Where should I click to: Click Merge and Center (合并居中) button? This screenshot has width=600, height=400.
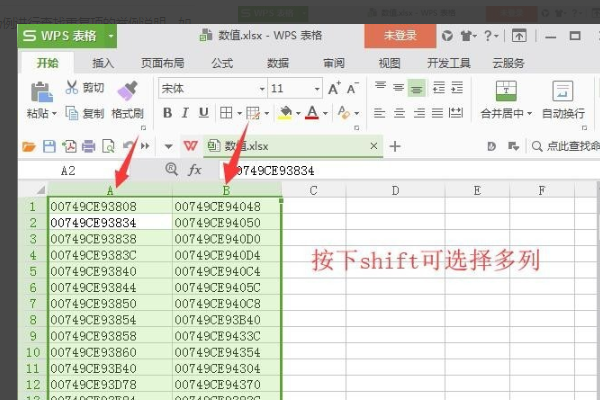pyautogui.click(x=505, y=100)
